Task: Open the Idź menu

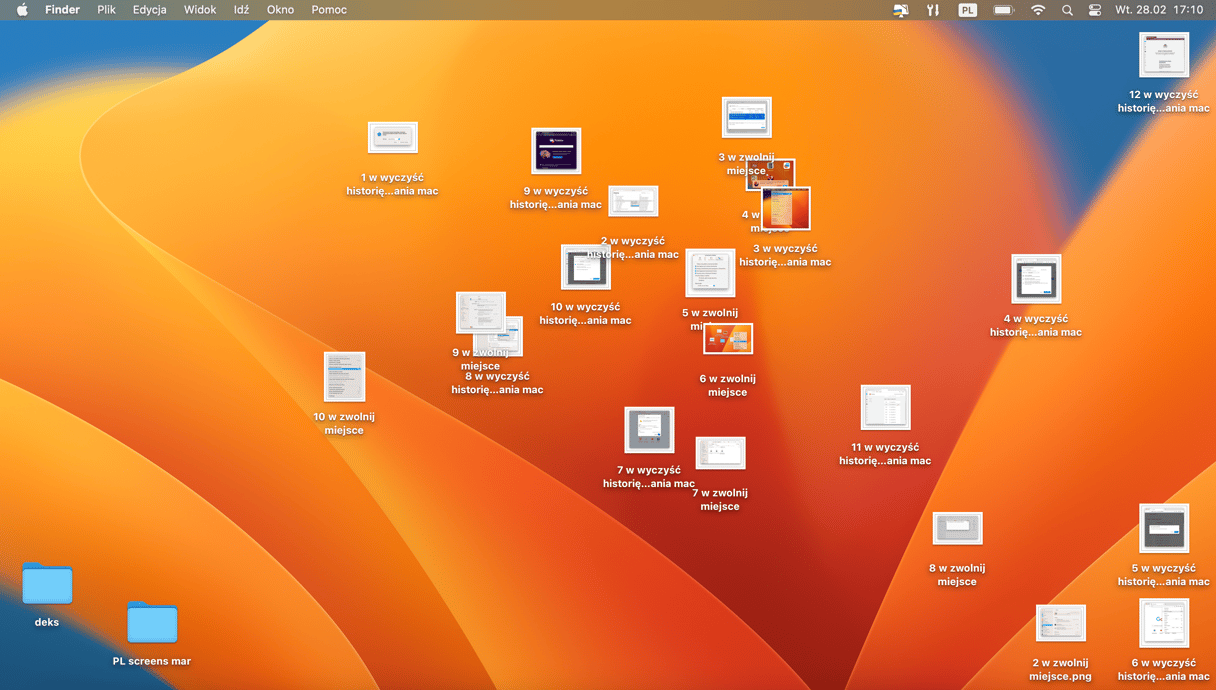Action: click(x=241, y=10)
